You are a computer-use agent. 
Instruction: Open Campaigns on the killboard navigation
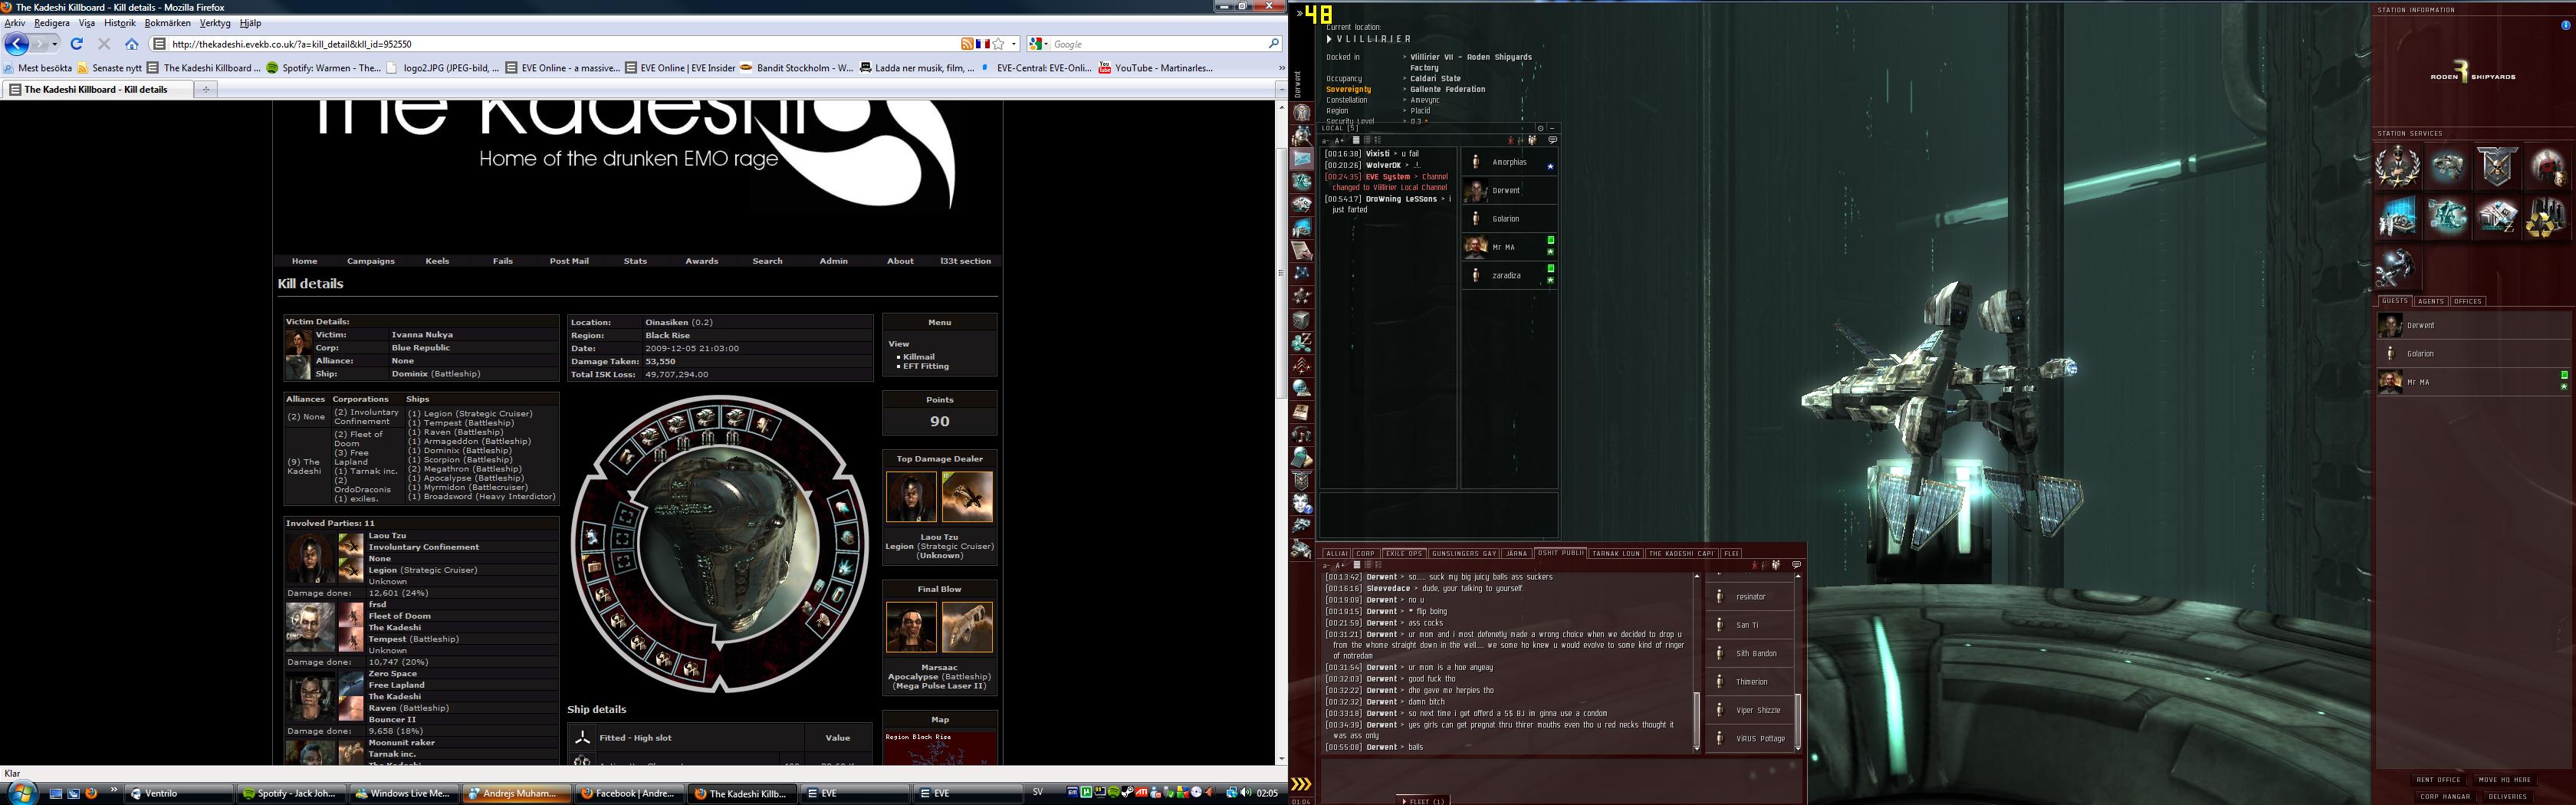pos(371,261)
